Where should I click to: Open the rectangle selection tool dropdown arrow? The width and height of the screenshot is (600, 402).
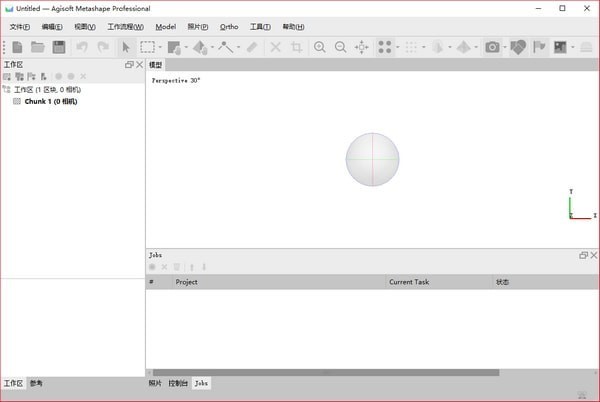[160, 47]
